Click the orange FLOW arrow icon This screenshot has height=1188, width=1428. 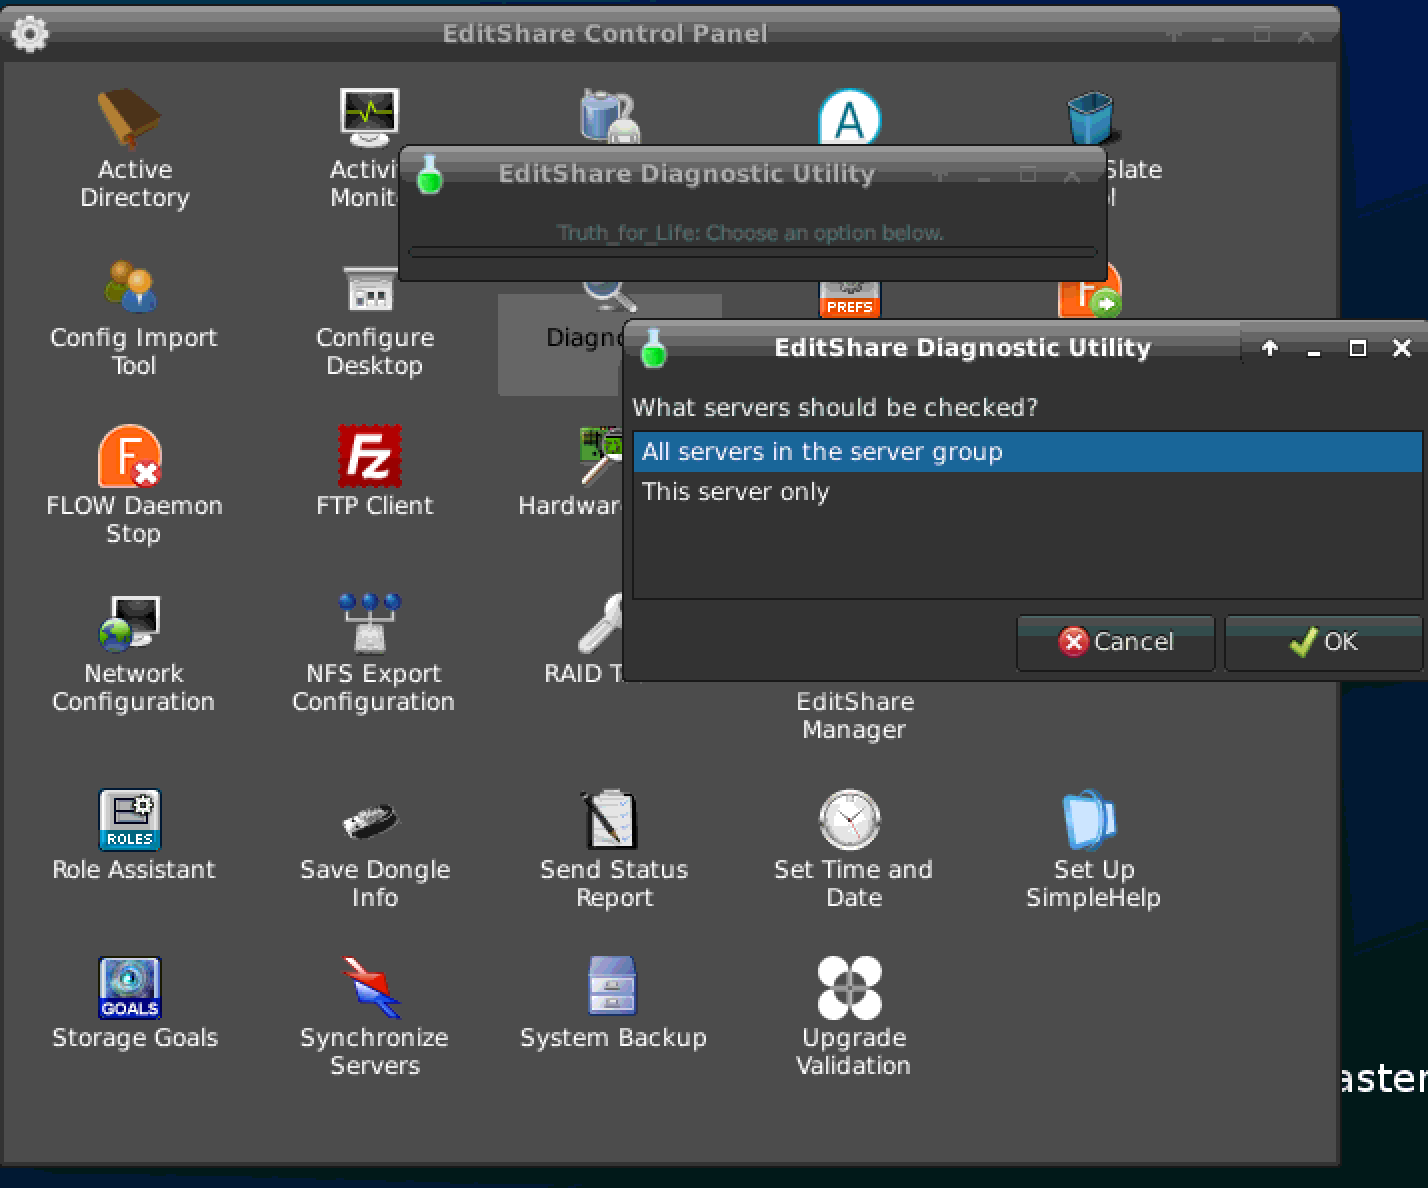click(1092, 295)
